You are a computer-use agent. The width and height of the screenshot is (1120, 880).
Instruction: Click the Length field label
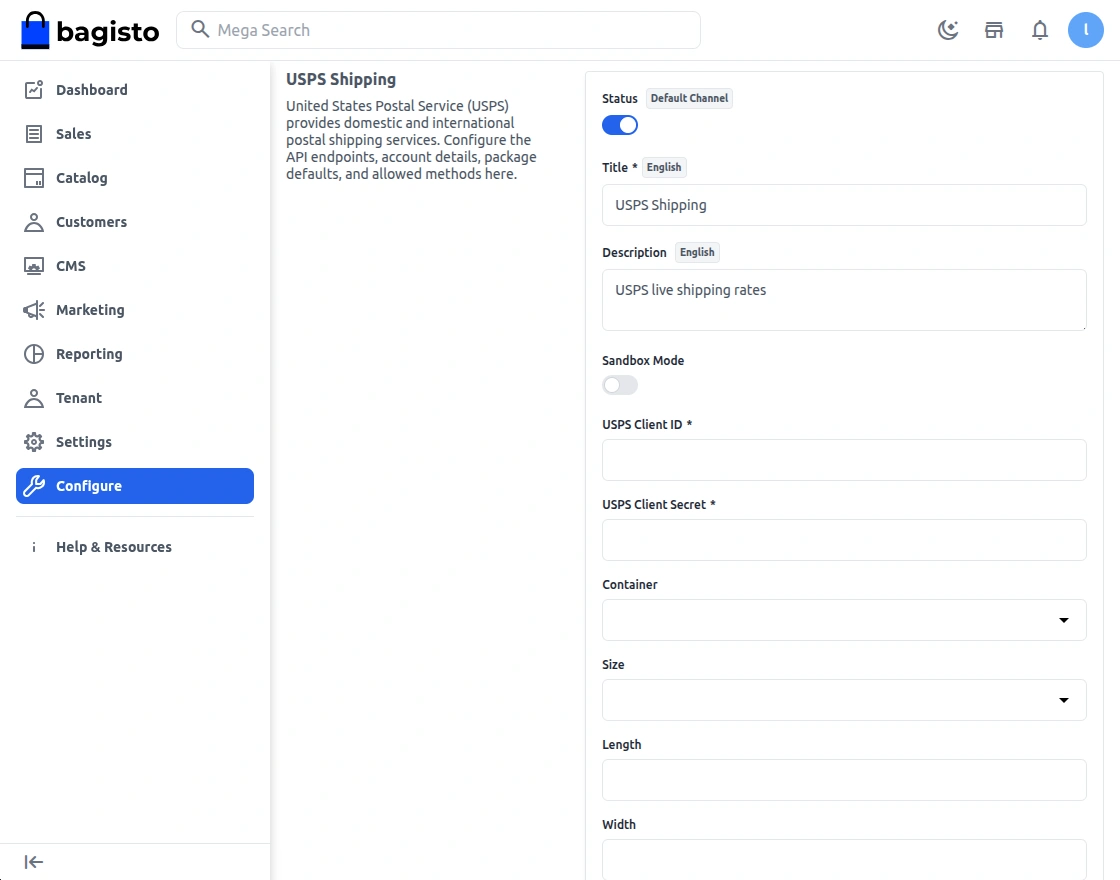click(x=621, y=745)
